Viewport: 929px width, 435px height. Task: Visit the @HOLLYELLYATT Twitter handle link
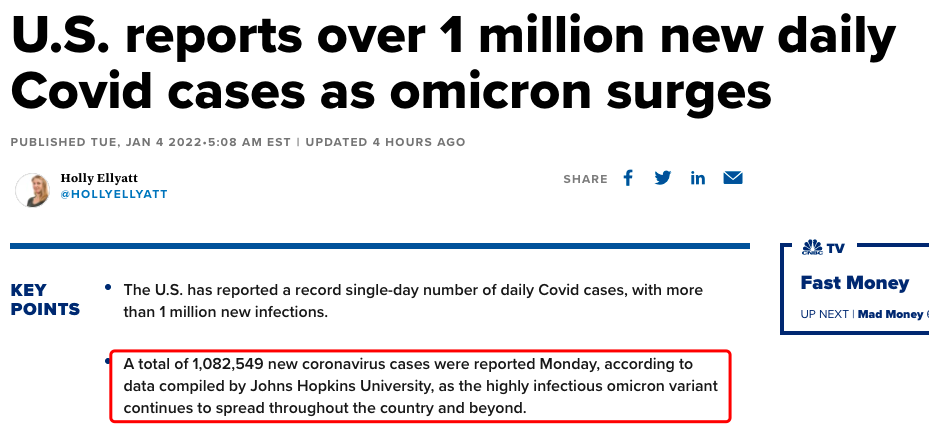[x=114, y=194]
